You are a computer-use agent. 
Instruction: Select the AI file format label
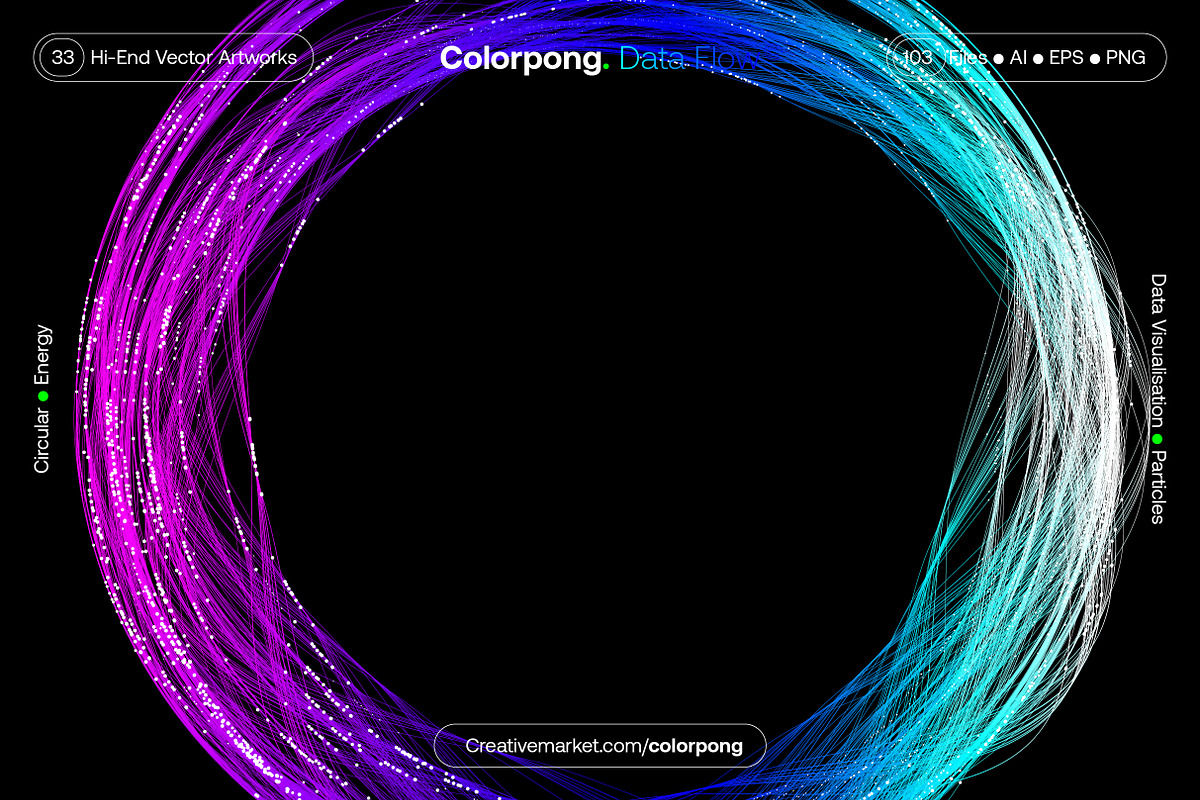pyautogui.click(x=1019, y=58)
